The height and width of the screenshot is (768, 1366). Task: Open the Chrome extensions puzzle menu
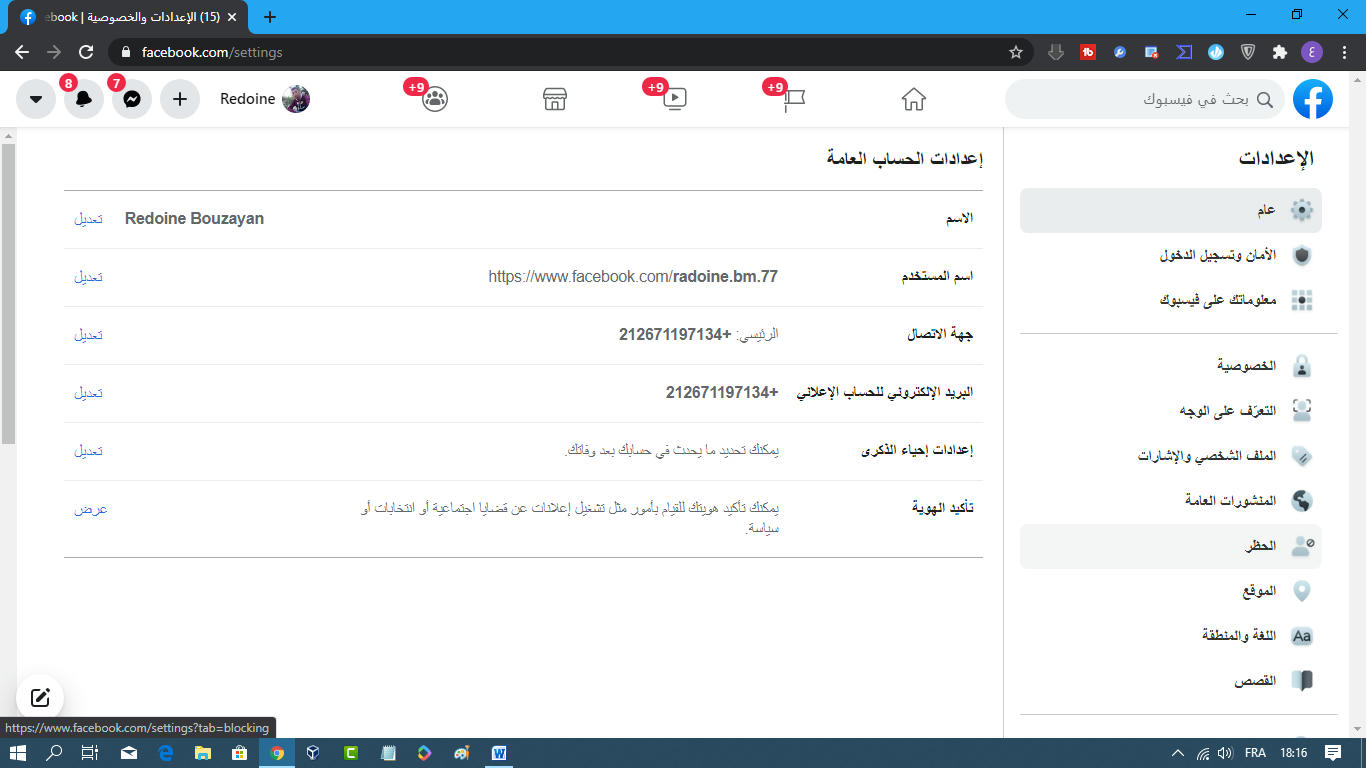(x=1280, y=52)
